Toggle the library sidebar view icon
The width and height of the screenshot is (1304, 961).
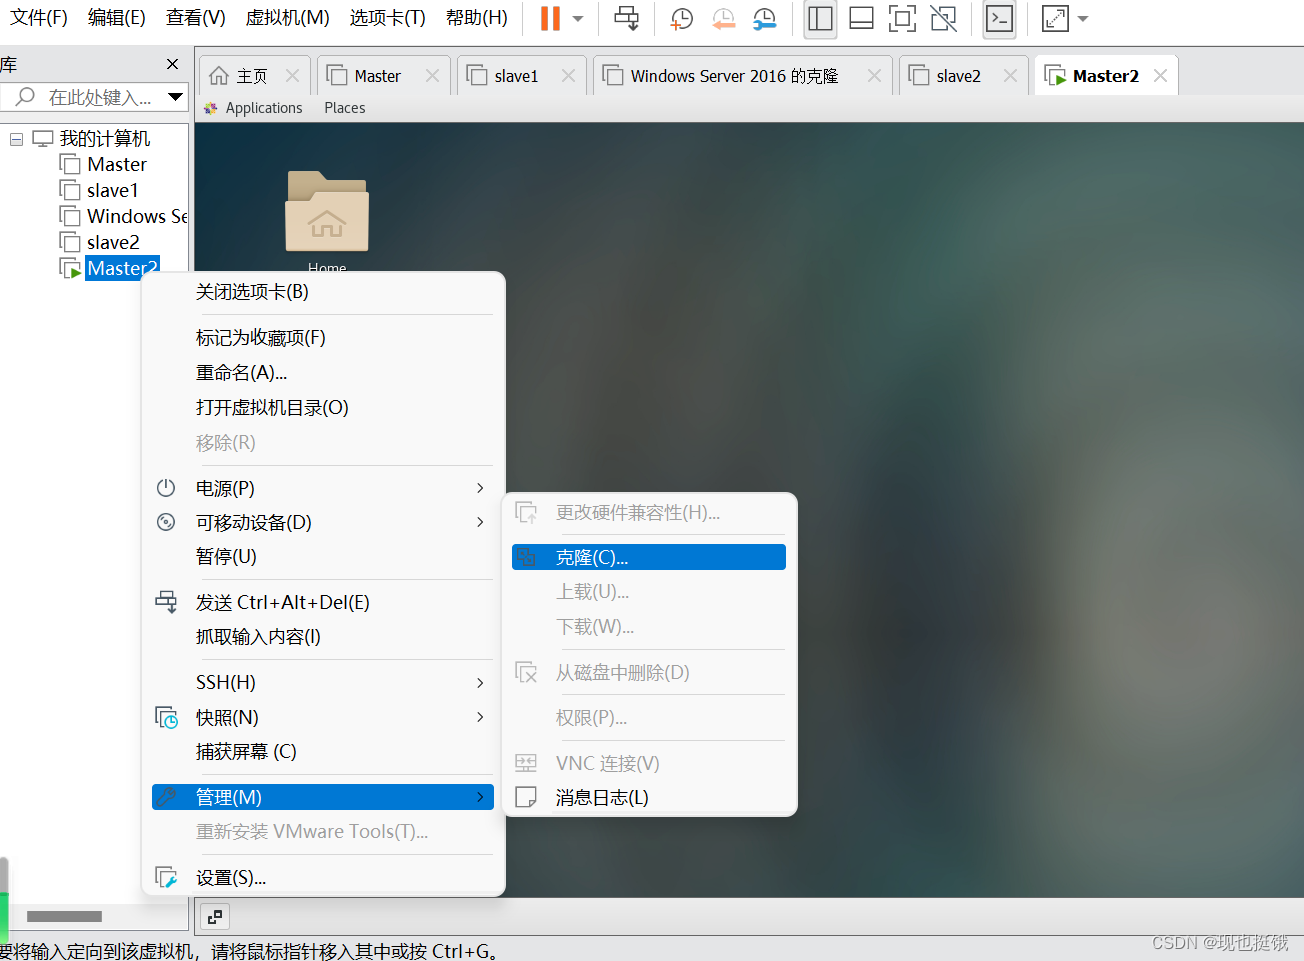point(820,18)
